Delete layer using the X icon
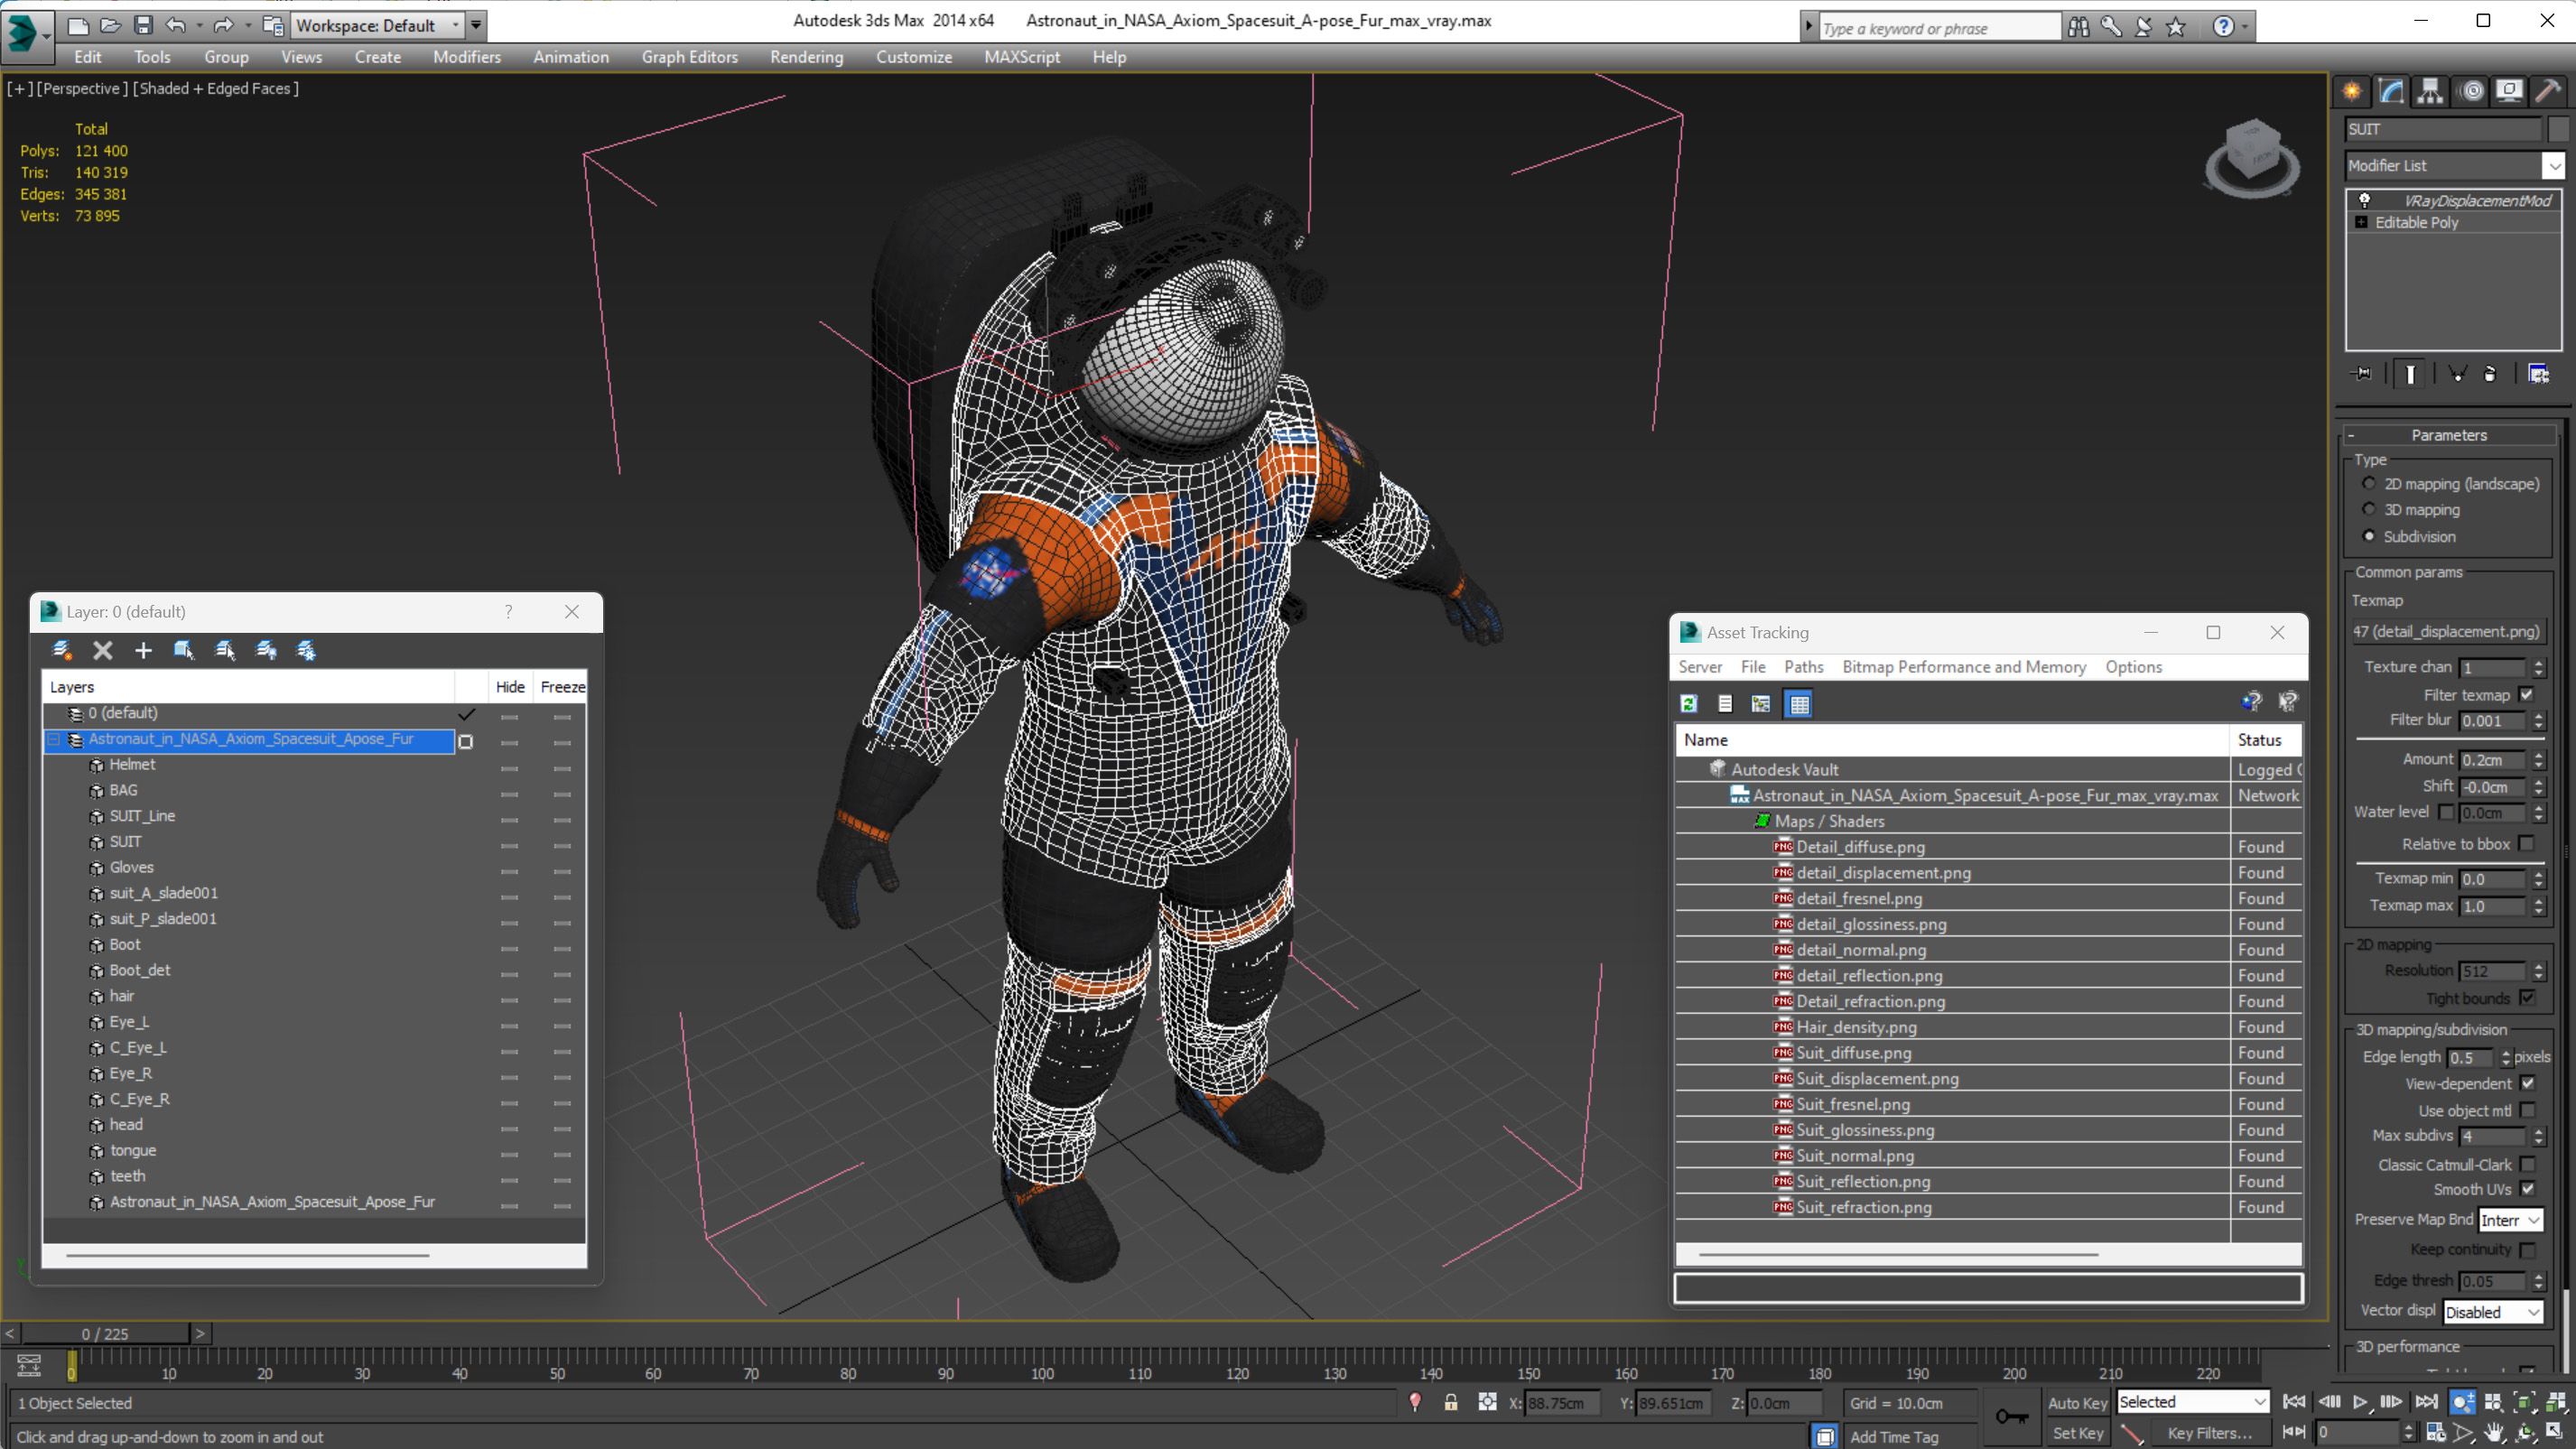 102,651
